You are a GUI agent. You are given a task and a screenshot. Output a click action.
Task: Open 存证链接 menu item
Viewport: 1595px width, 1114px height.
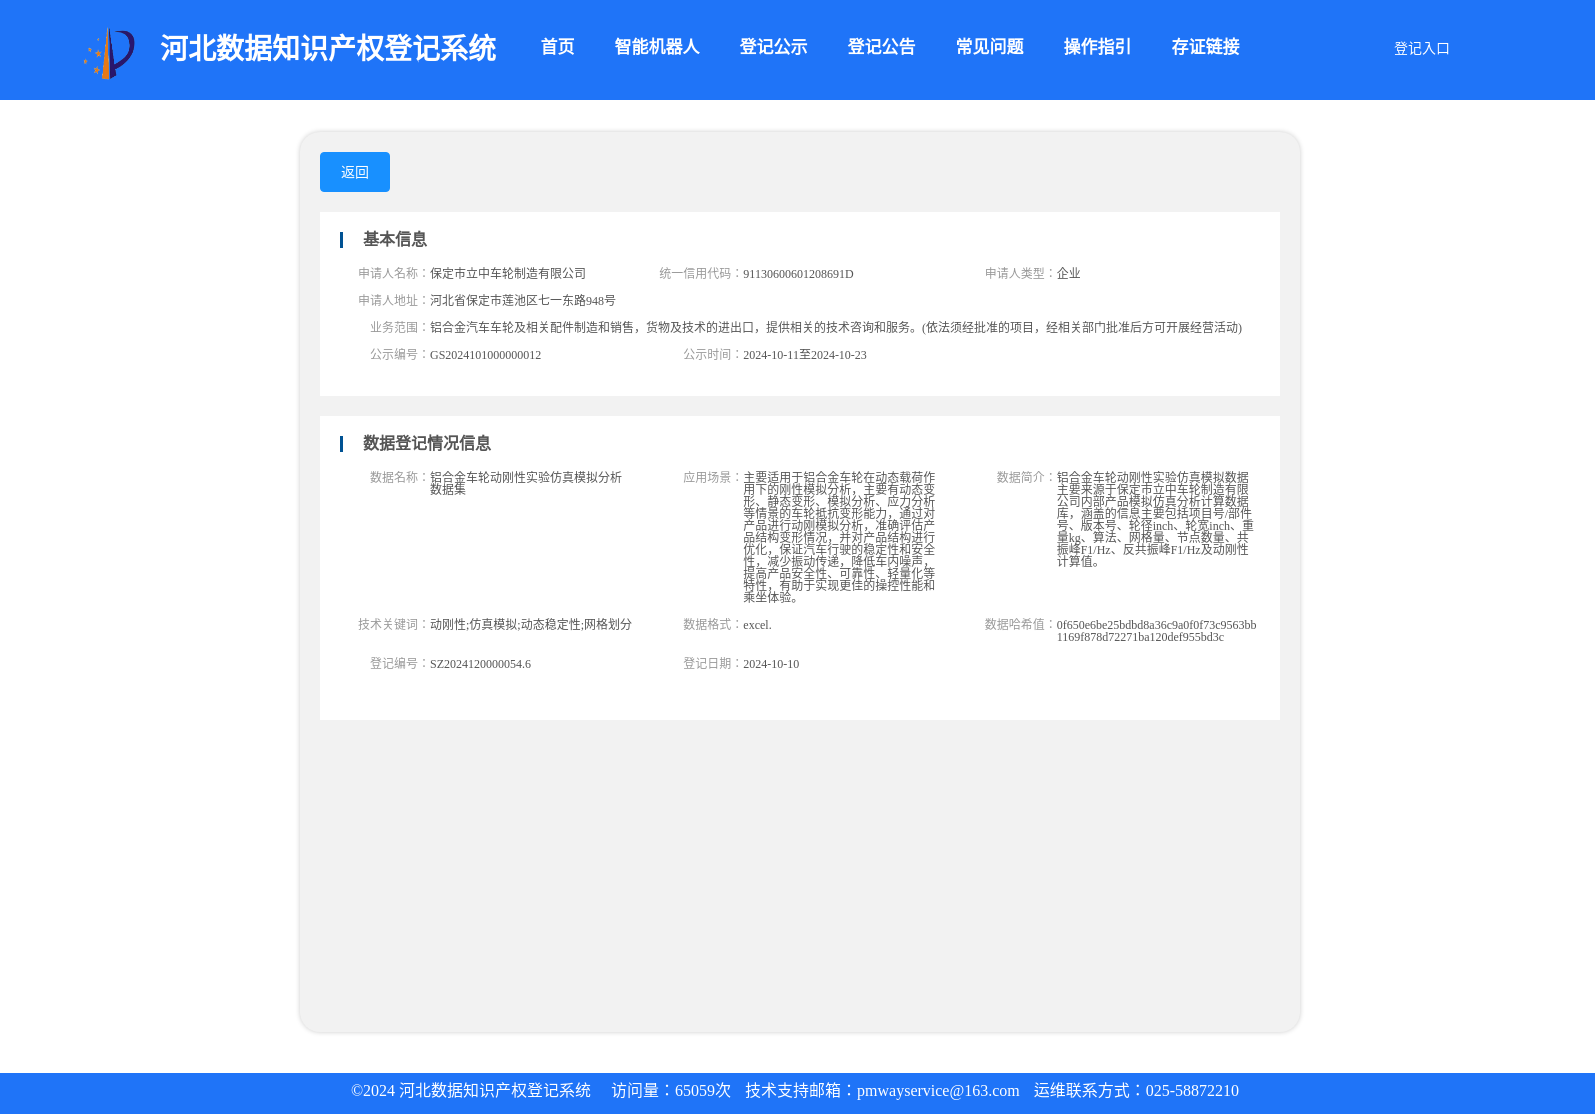1205,47
